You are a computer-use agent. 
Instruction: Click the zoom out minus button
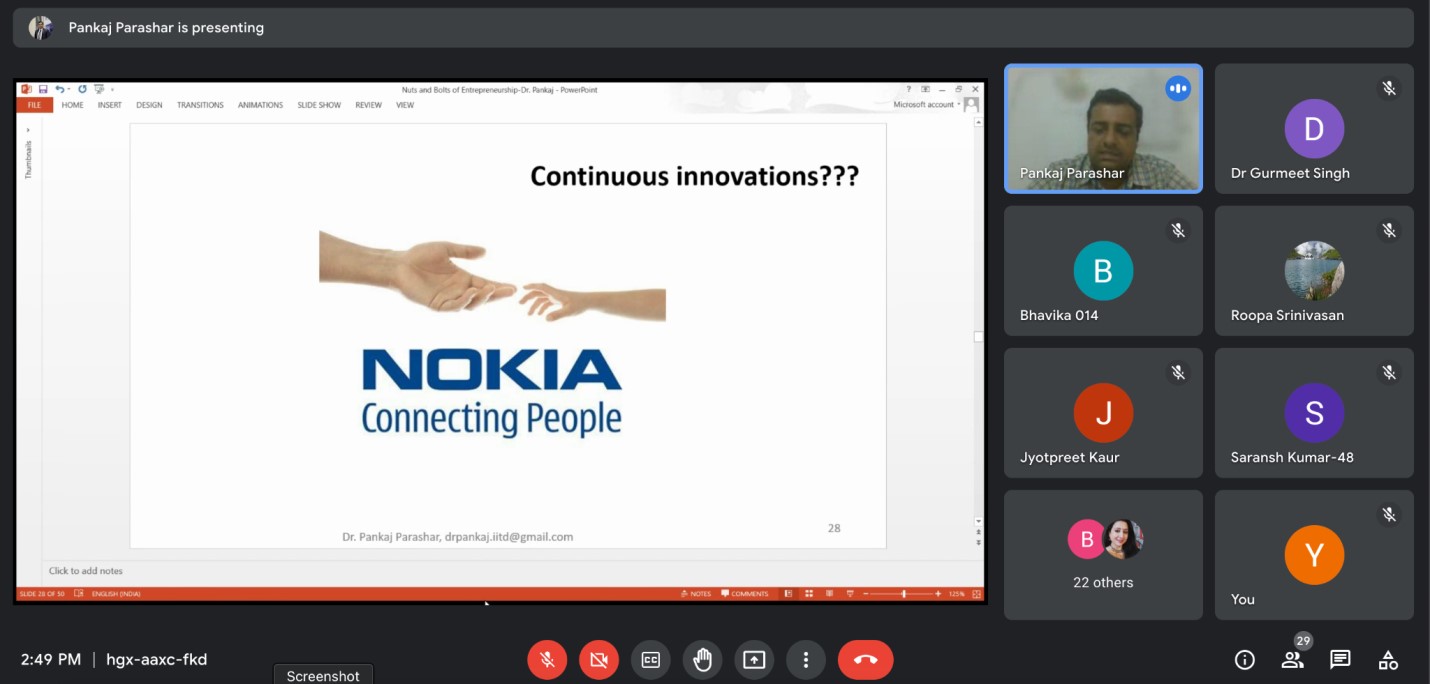[x=866, y=594]
